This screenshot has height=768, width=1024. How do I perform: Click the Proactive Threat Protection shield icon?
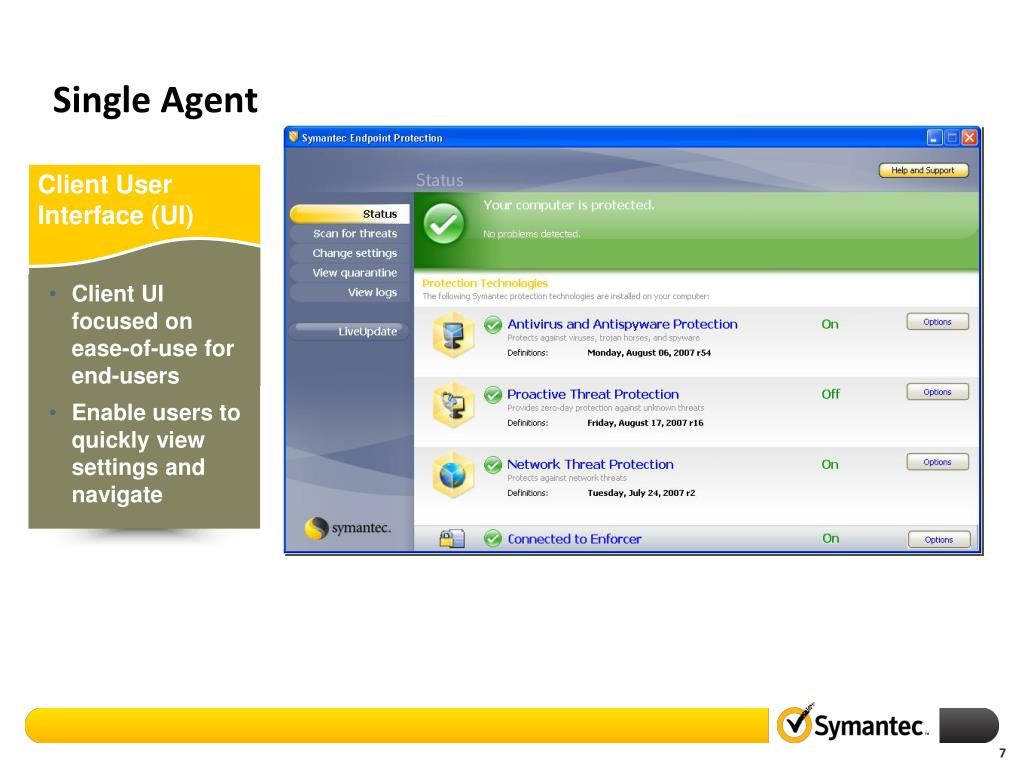tap(453, 405)
